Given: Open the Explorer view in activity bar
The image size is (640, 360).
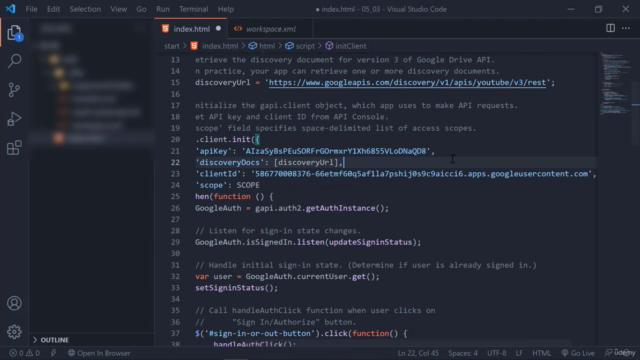Looking at the screenshot, I should click(14, 33).
